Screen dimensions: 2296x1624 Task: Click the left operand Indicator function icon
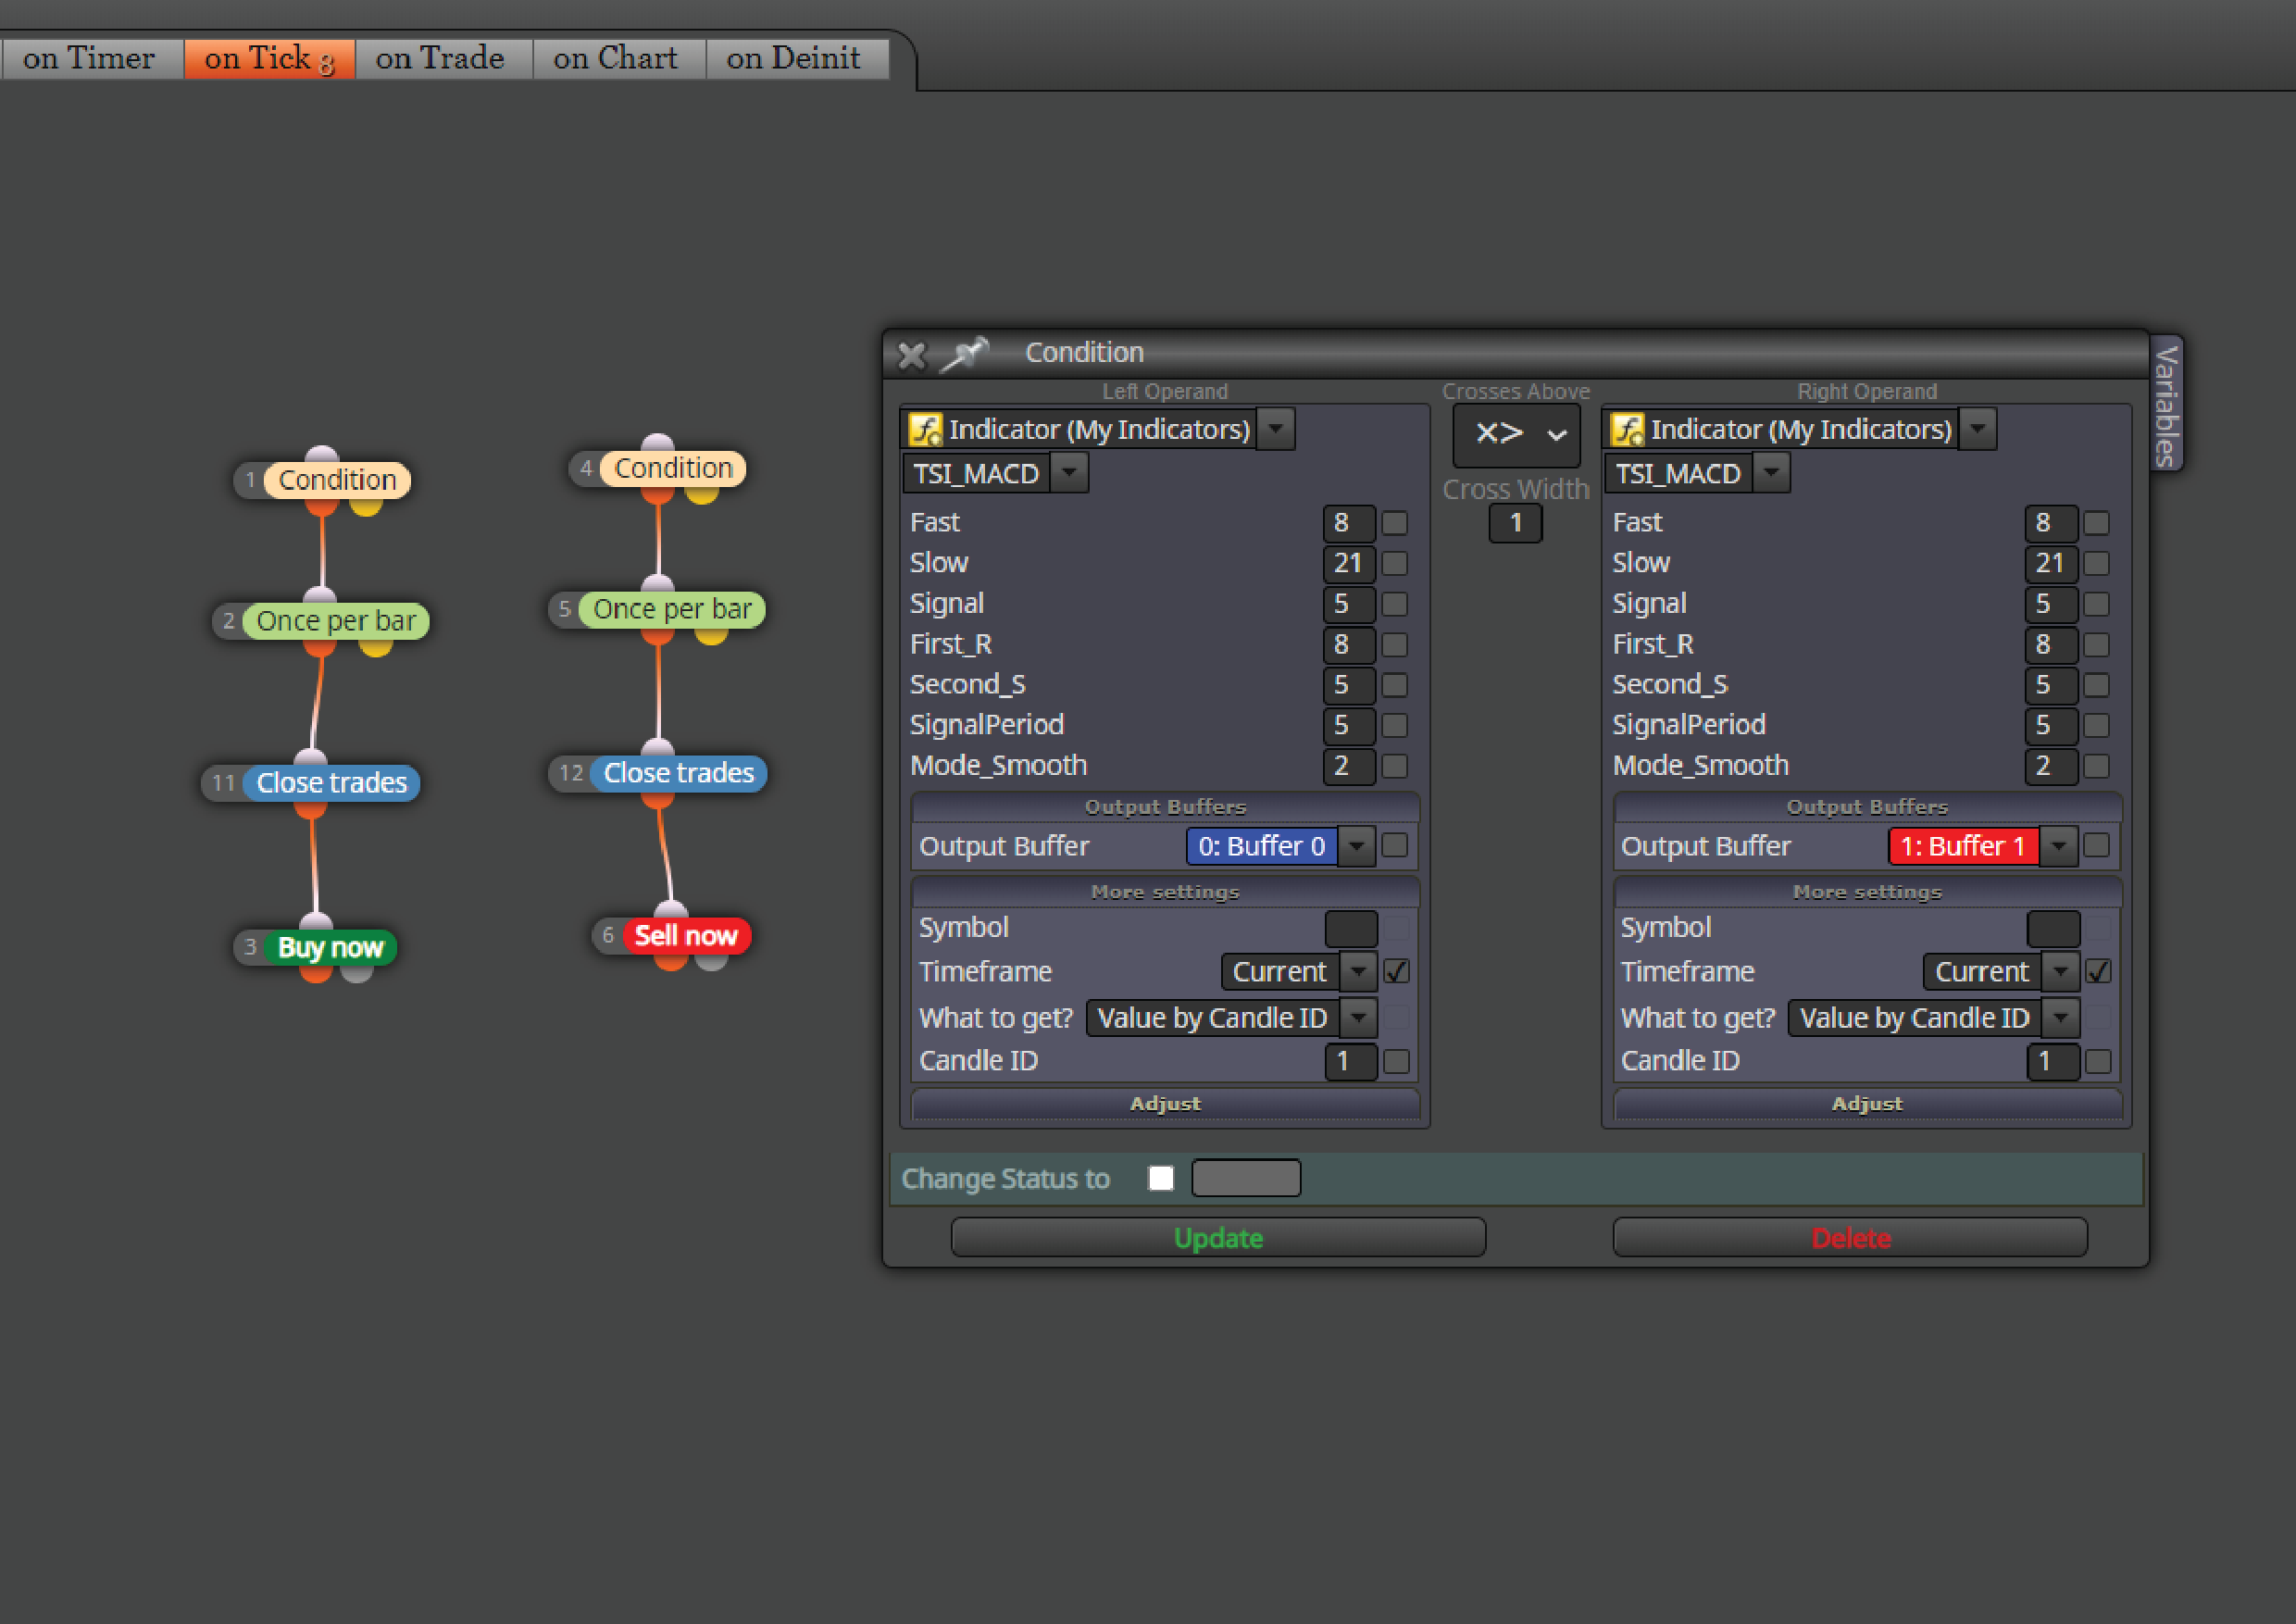tap(925, 430)
